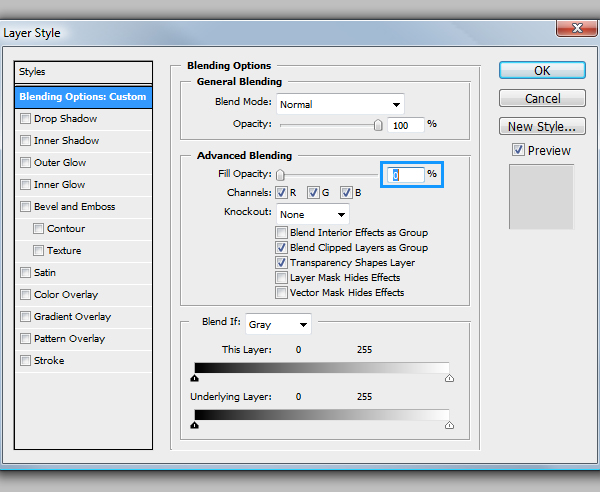600x492 pixels.
Task: Open the Contour settings label
Action: (x=66, y=229)
